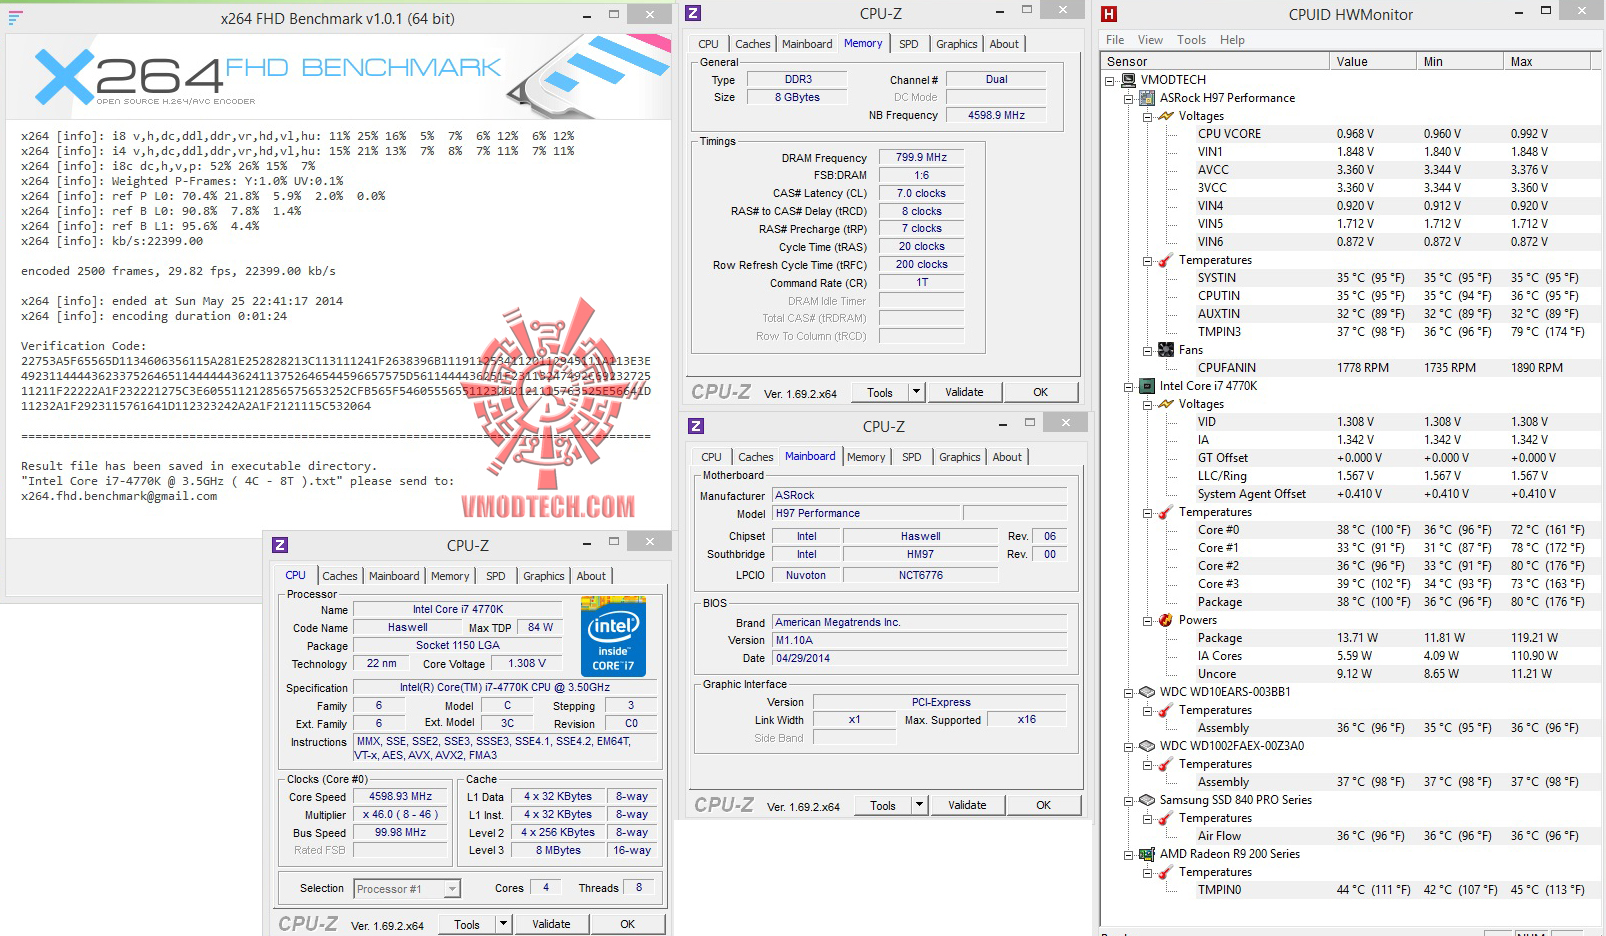Select the Samsung SSD 840 PRO drive icon
Screen dimensions: 1606x936
point(1147,800)
